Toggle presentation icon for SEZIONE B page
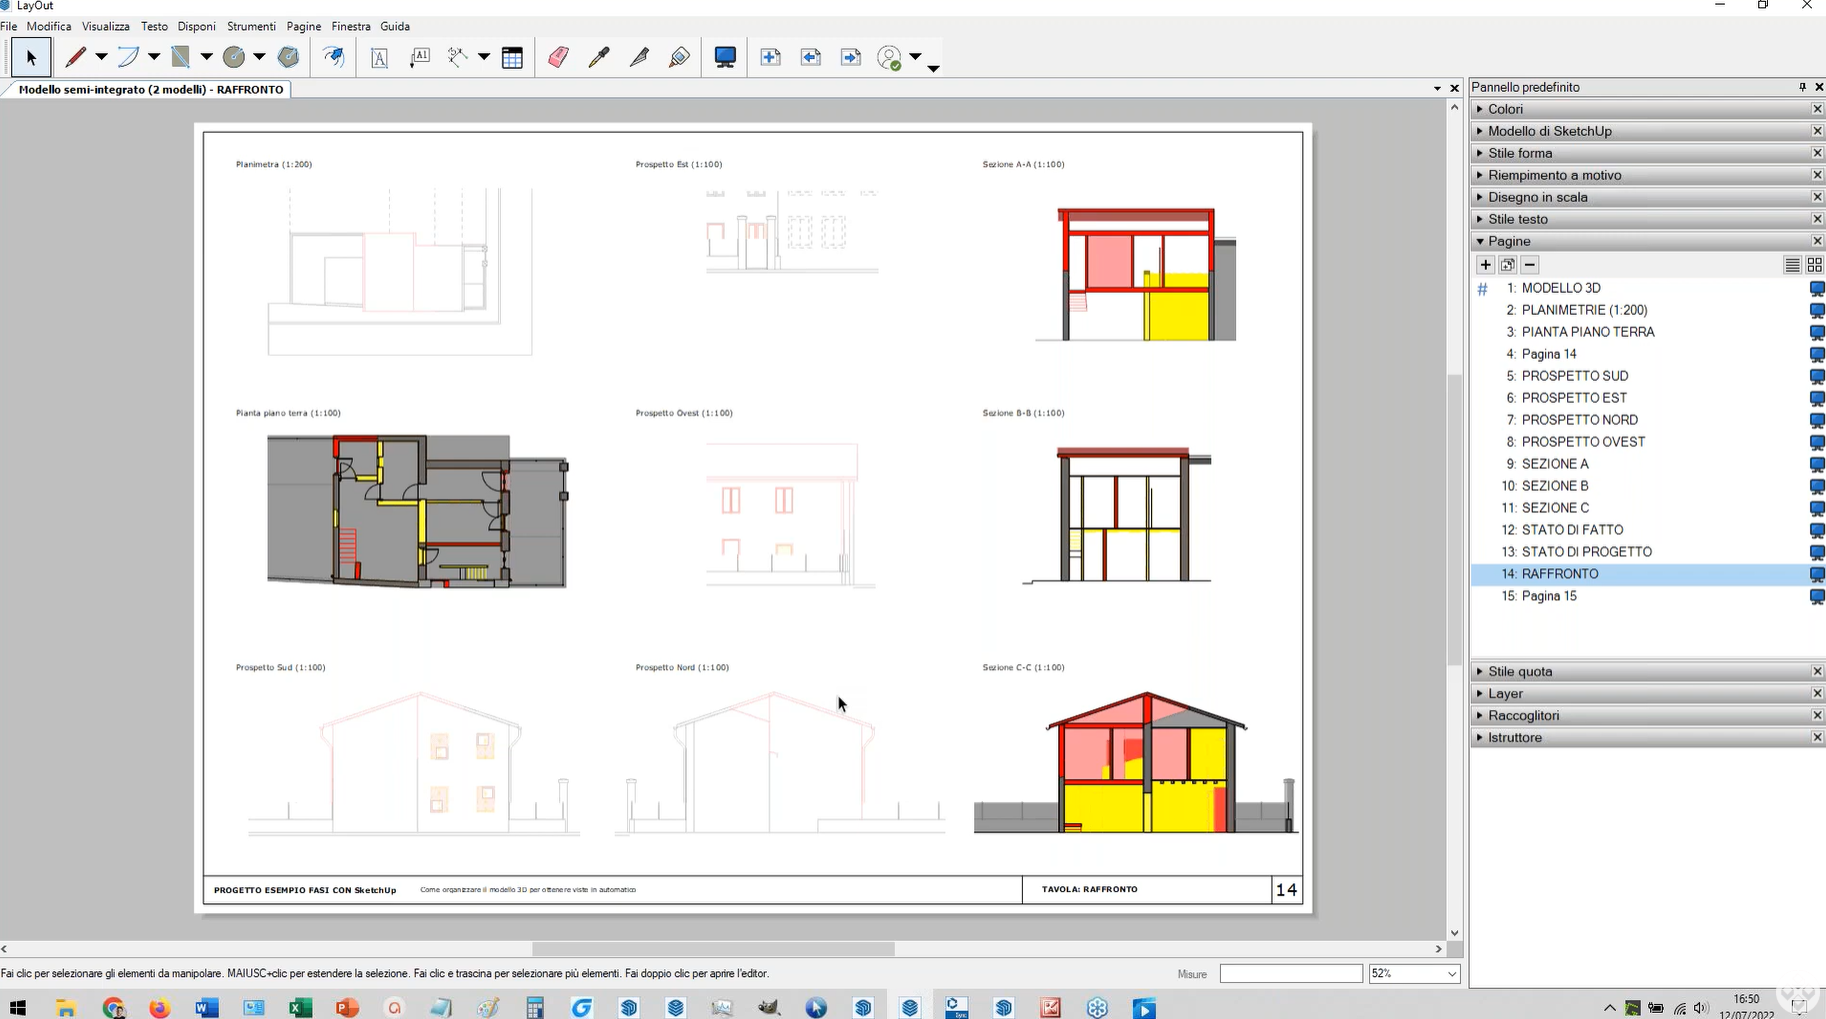The image size is (1826, 1019). point(1816,487)
